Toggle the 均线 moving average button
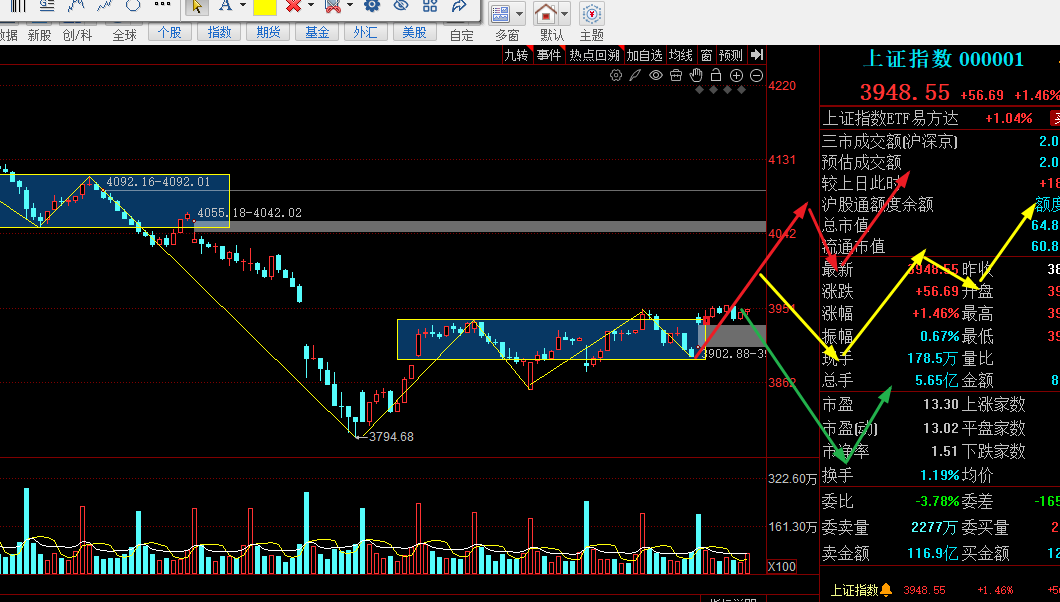 coord(681,55)
